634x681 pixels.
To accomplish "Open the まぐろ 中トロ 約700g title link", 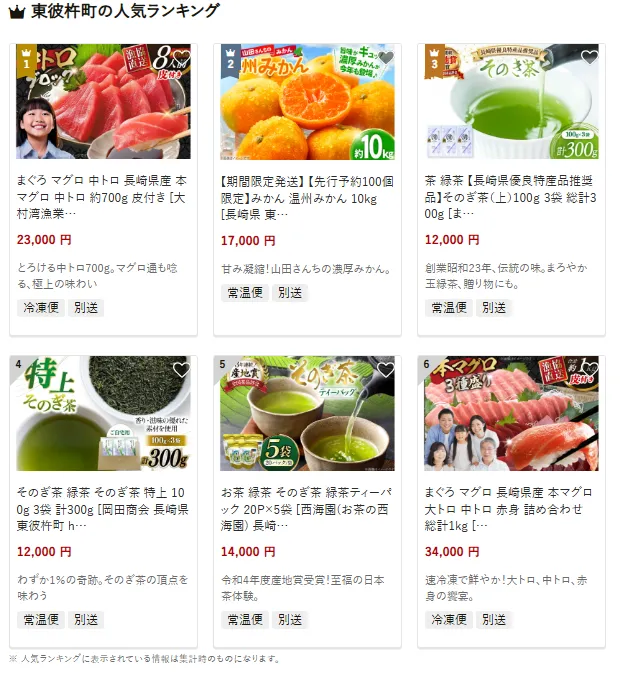I will click(102, 197).
